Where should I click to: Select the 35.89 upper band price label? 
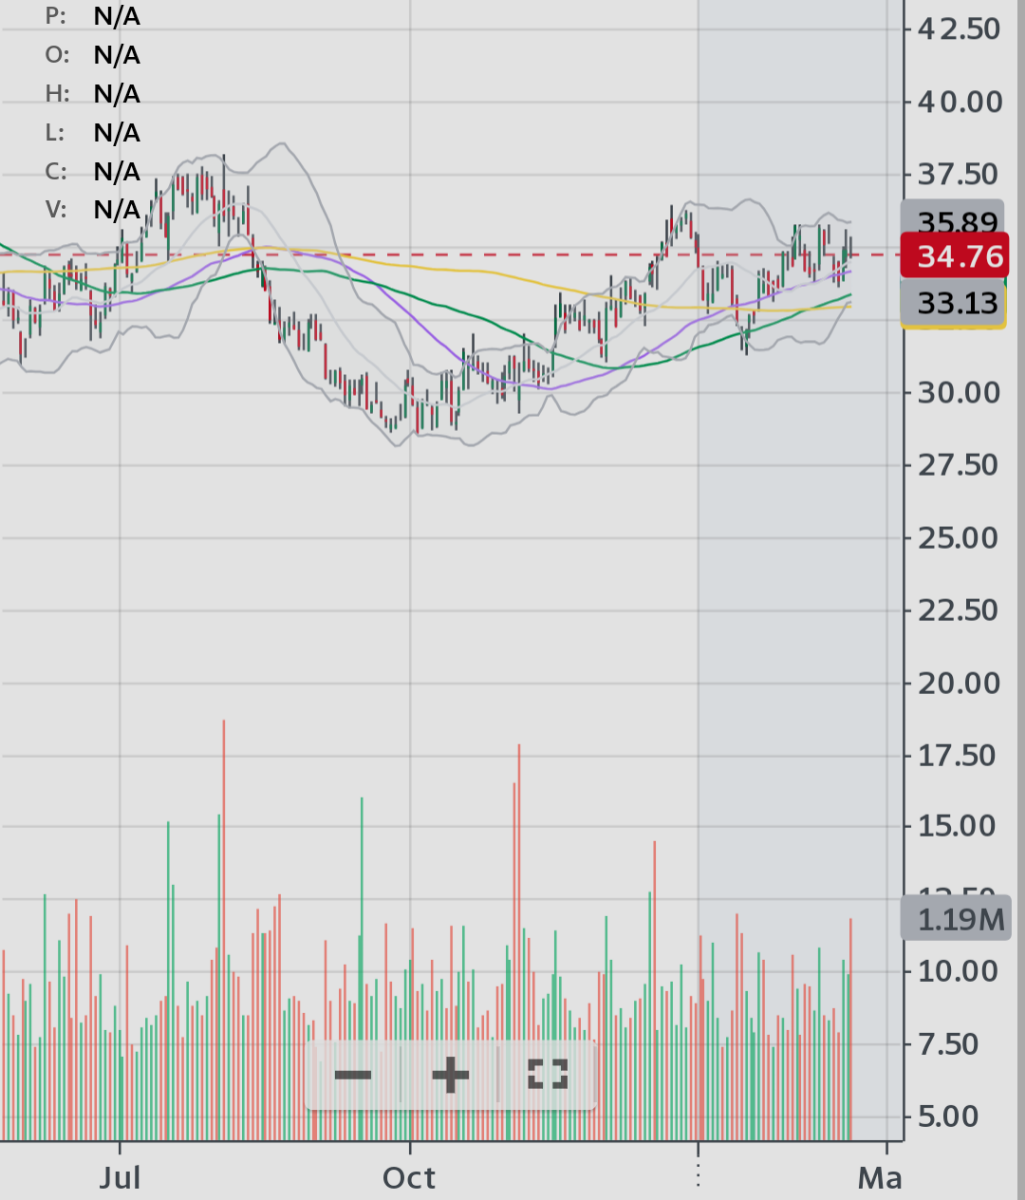click(x=953, y=221)
